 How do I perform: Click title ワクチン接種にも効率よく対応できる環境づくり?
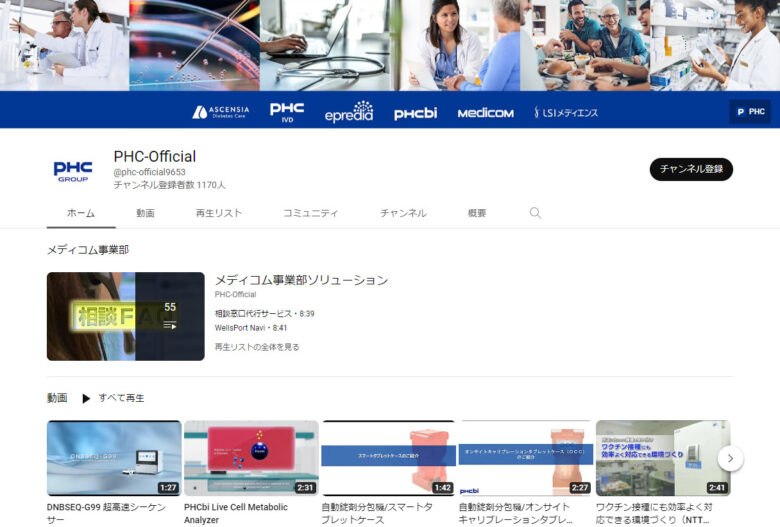[x=654, y=513]
